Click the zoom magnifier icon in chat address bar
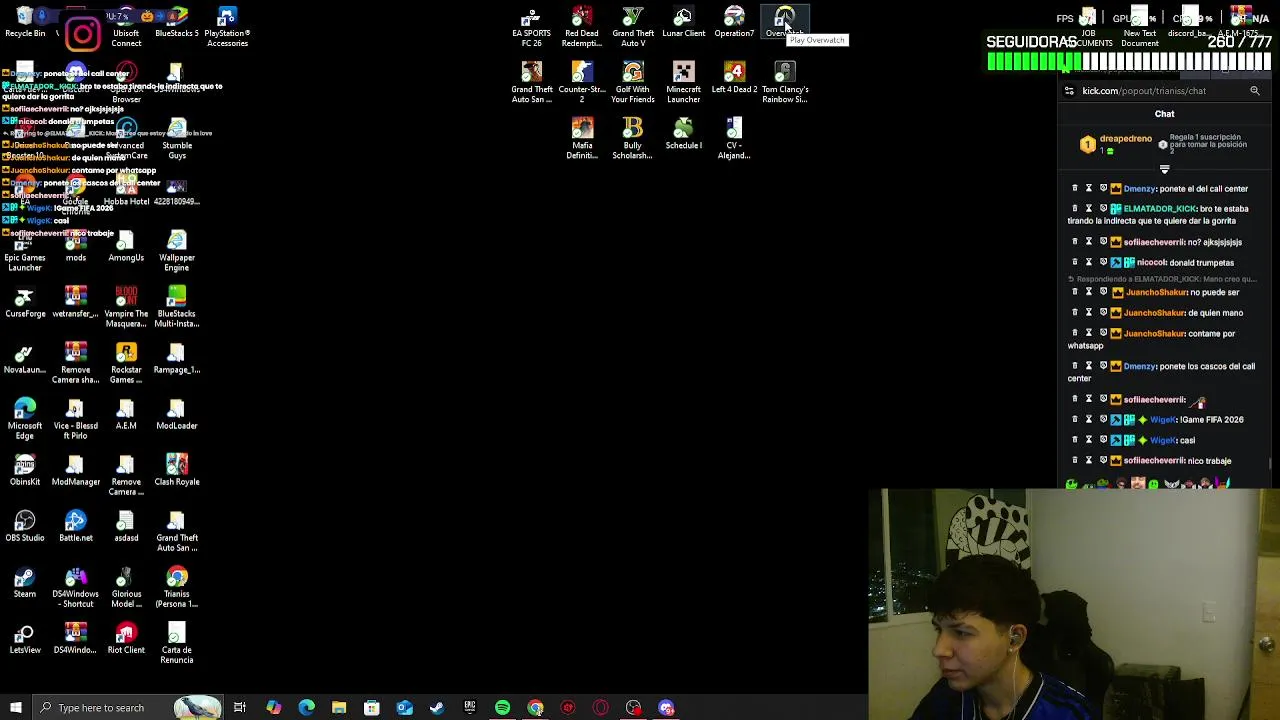The height and width of the screenshot is (720, 1280). coord(1255,91)
